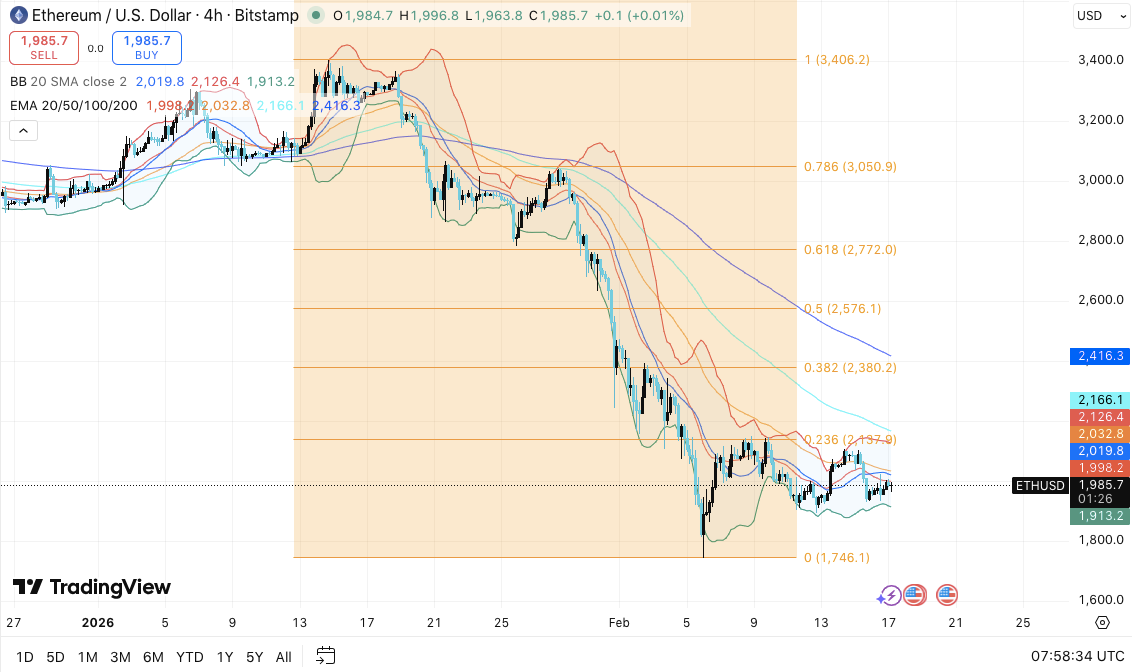Click the US flag event marker beside lightning icon
The width and height of the screenshot is (1132, 672).
click(x=914, y=596)
